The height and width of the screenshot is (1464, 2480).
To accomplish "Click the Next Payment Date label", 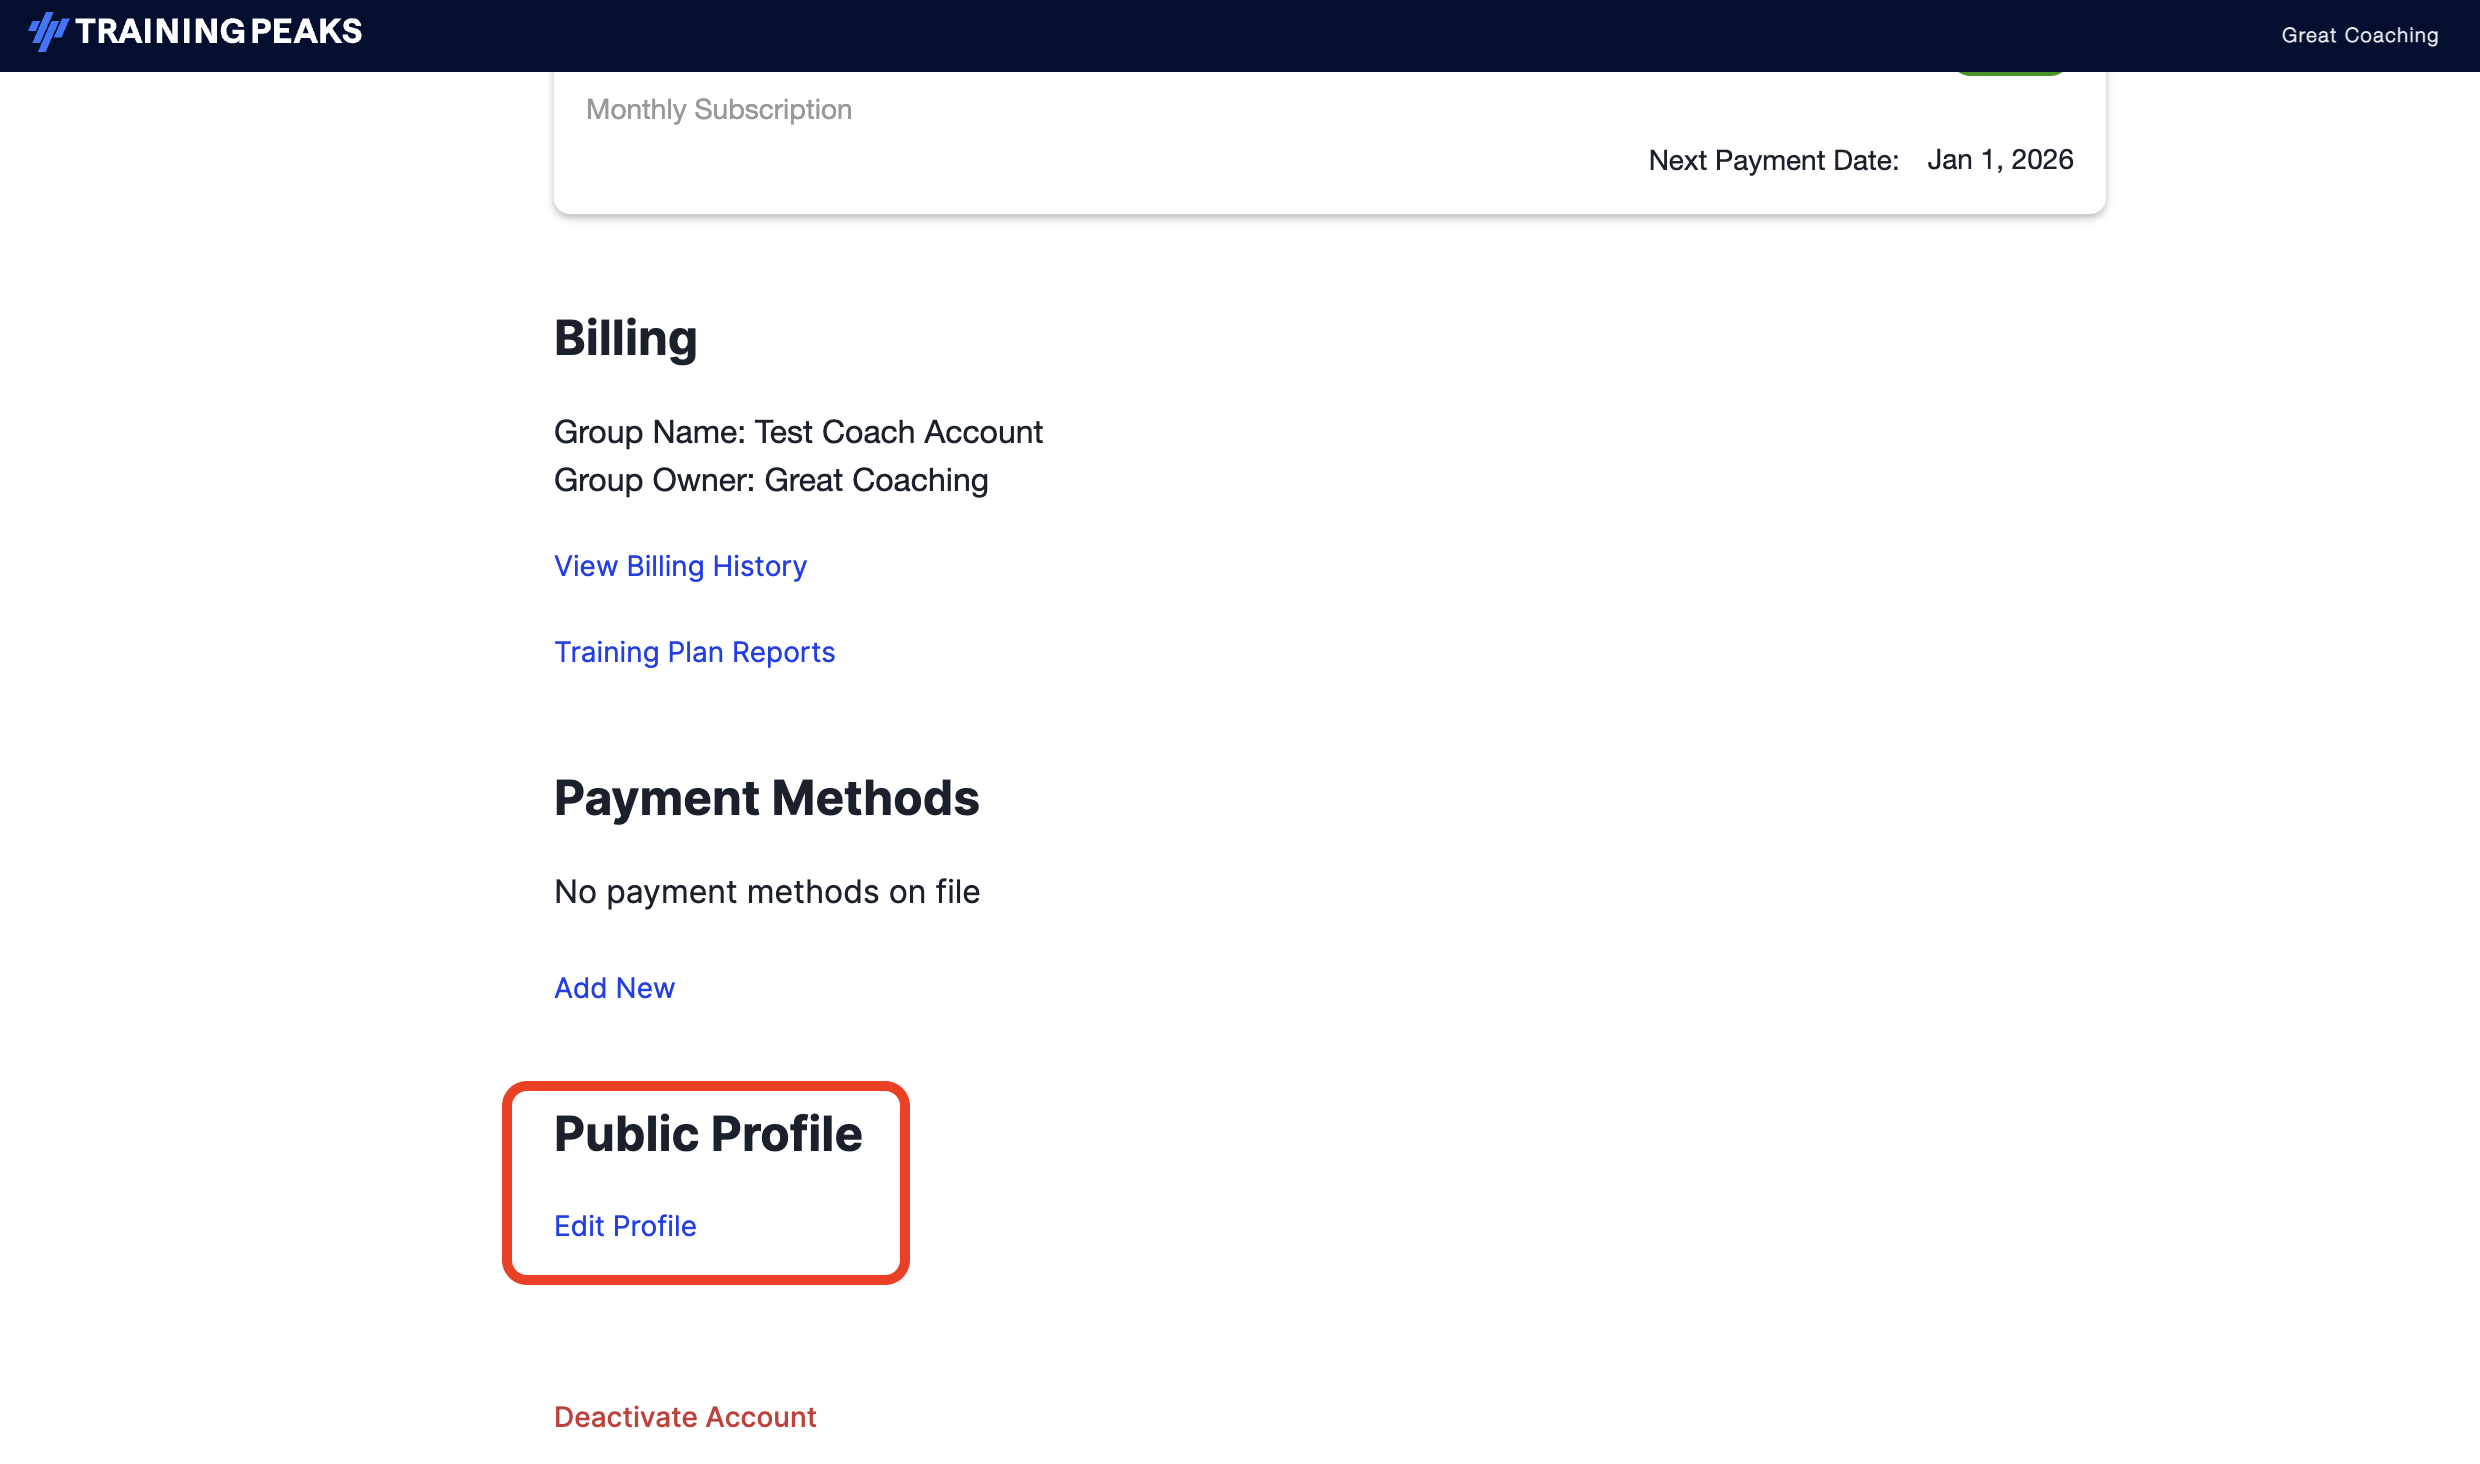I will [1773, 160].
